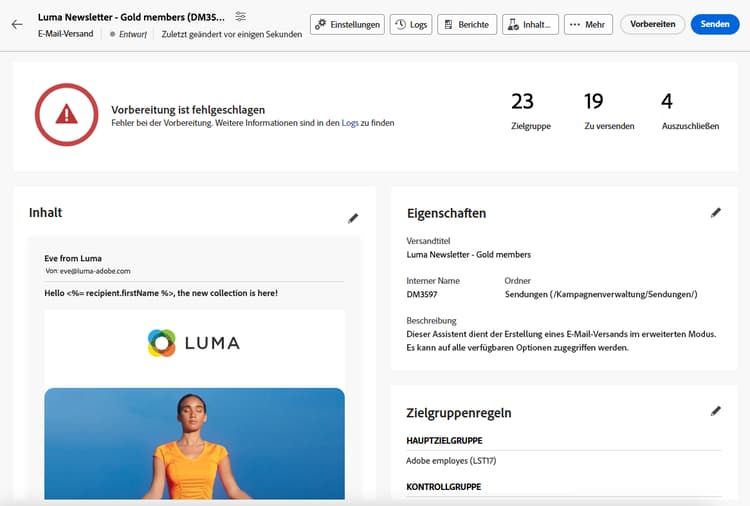Edit Inhalt section via pencil icon

353,218
